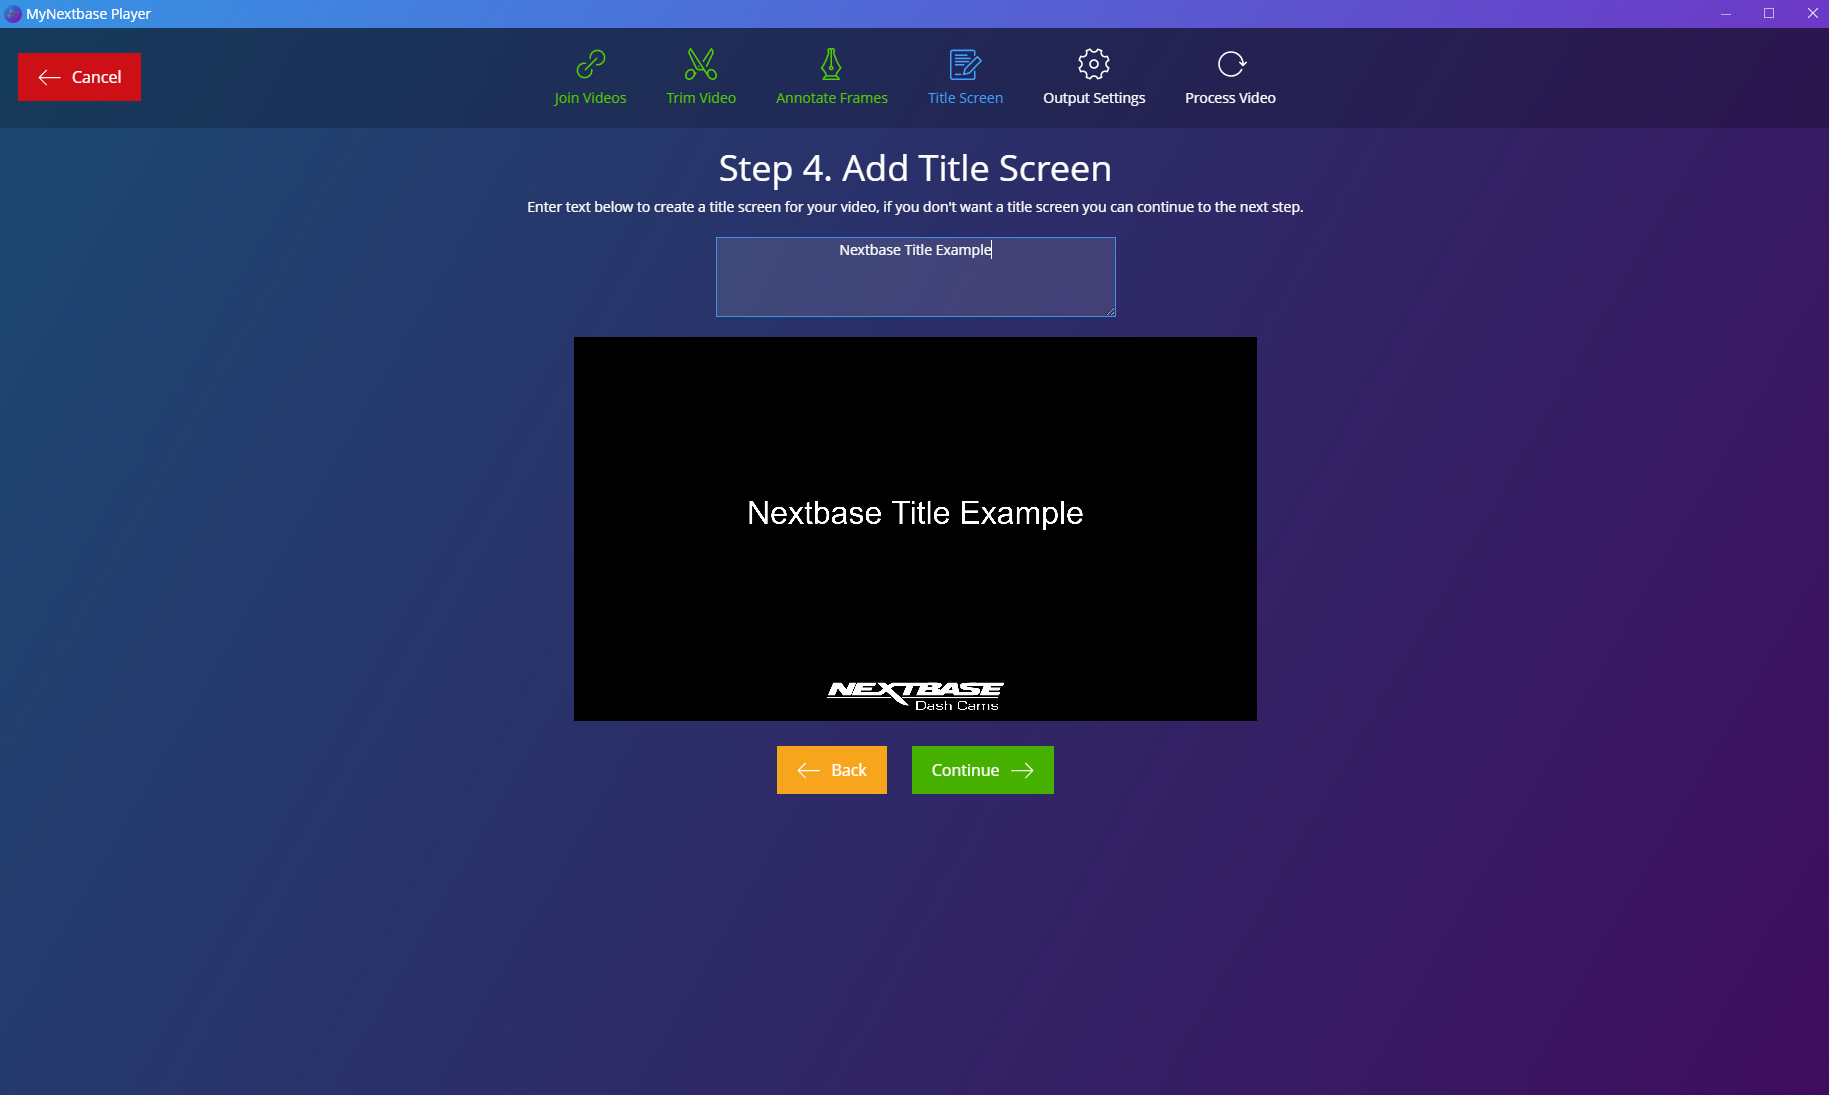Select the Trim Video scissors icon
Screen dimensions: 1829x1095
[700, 64]
